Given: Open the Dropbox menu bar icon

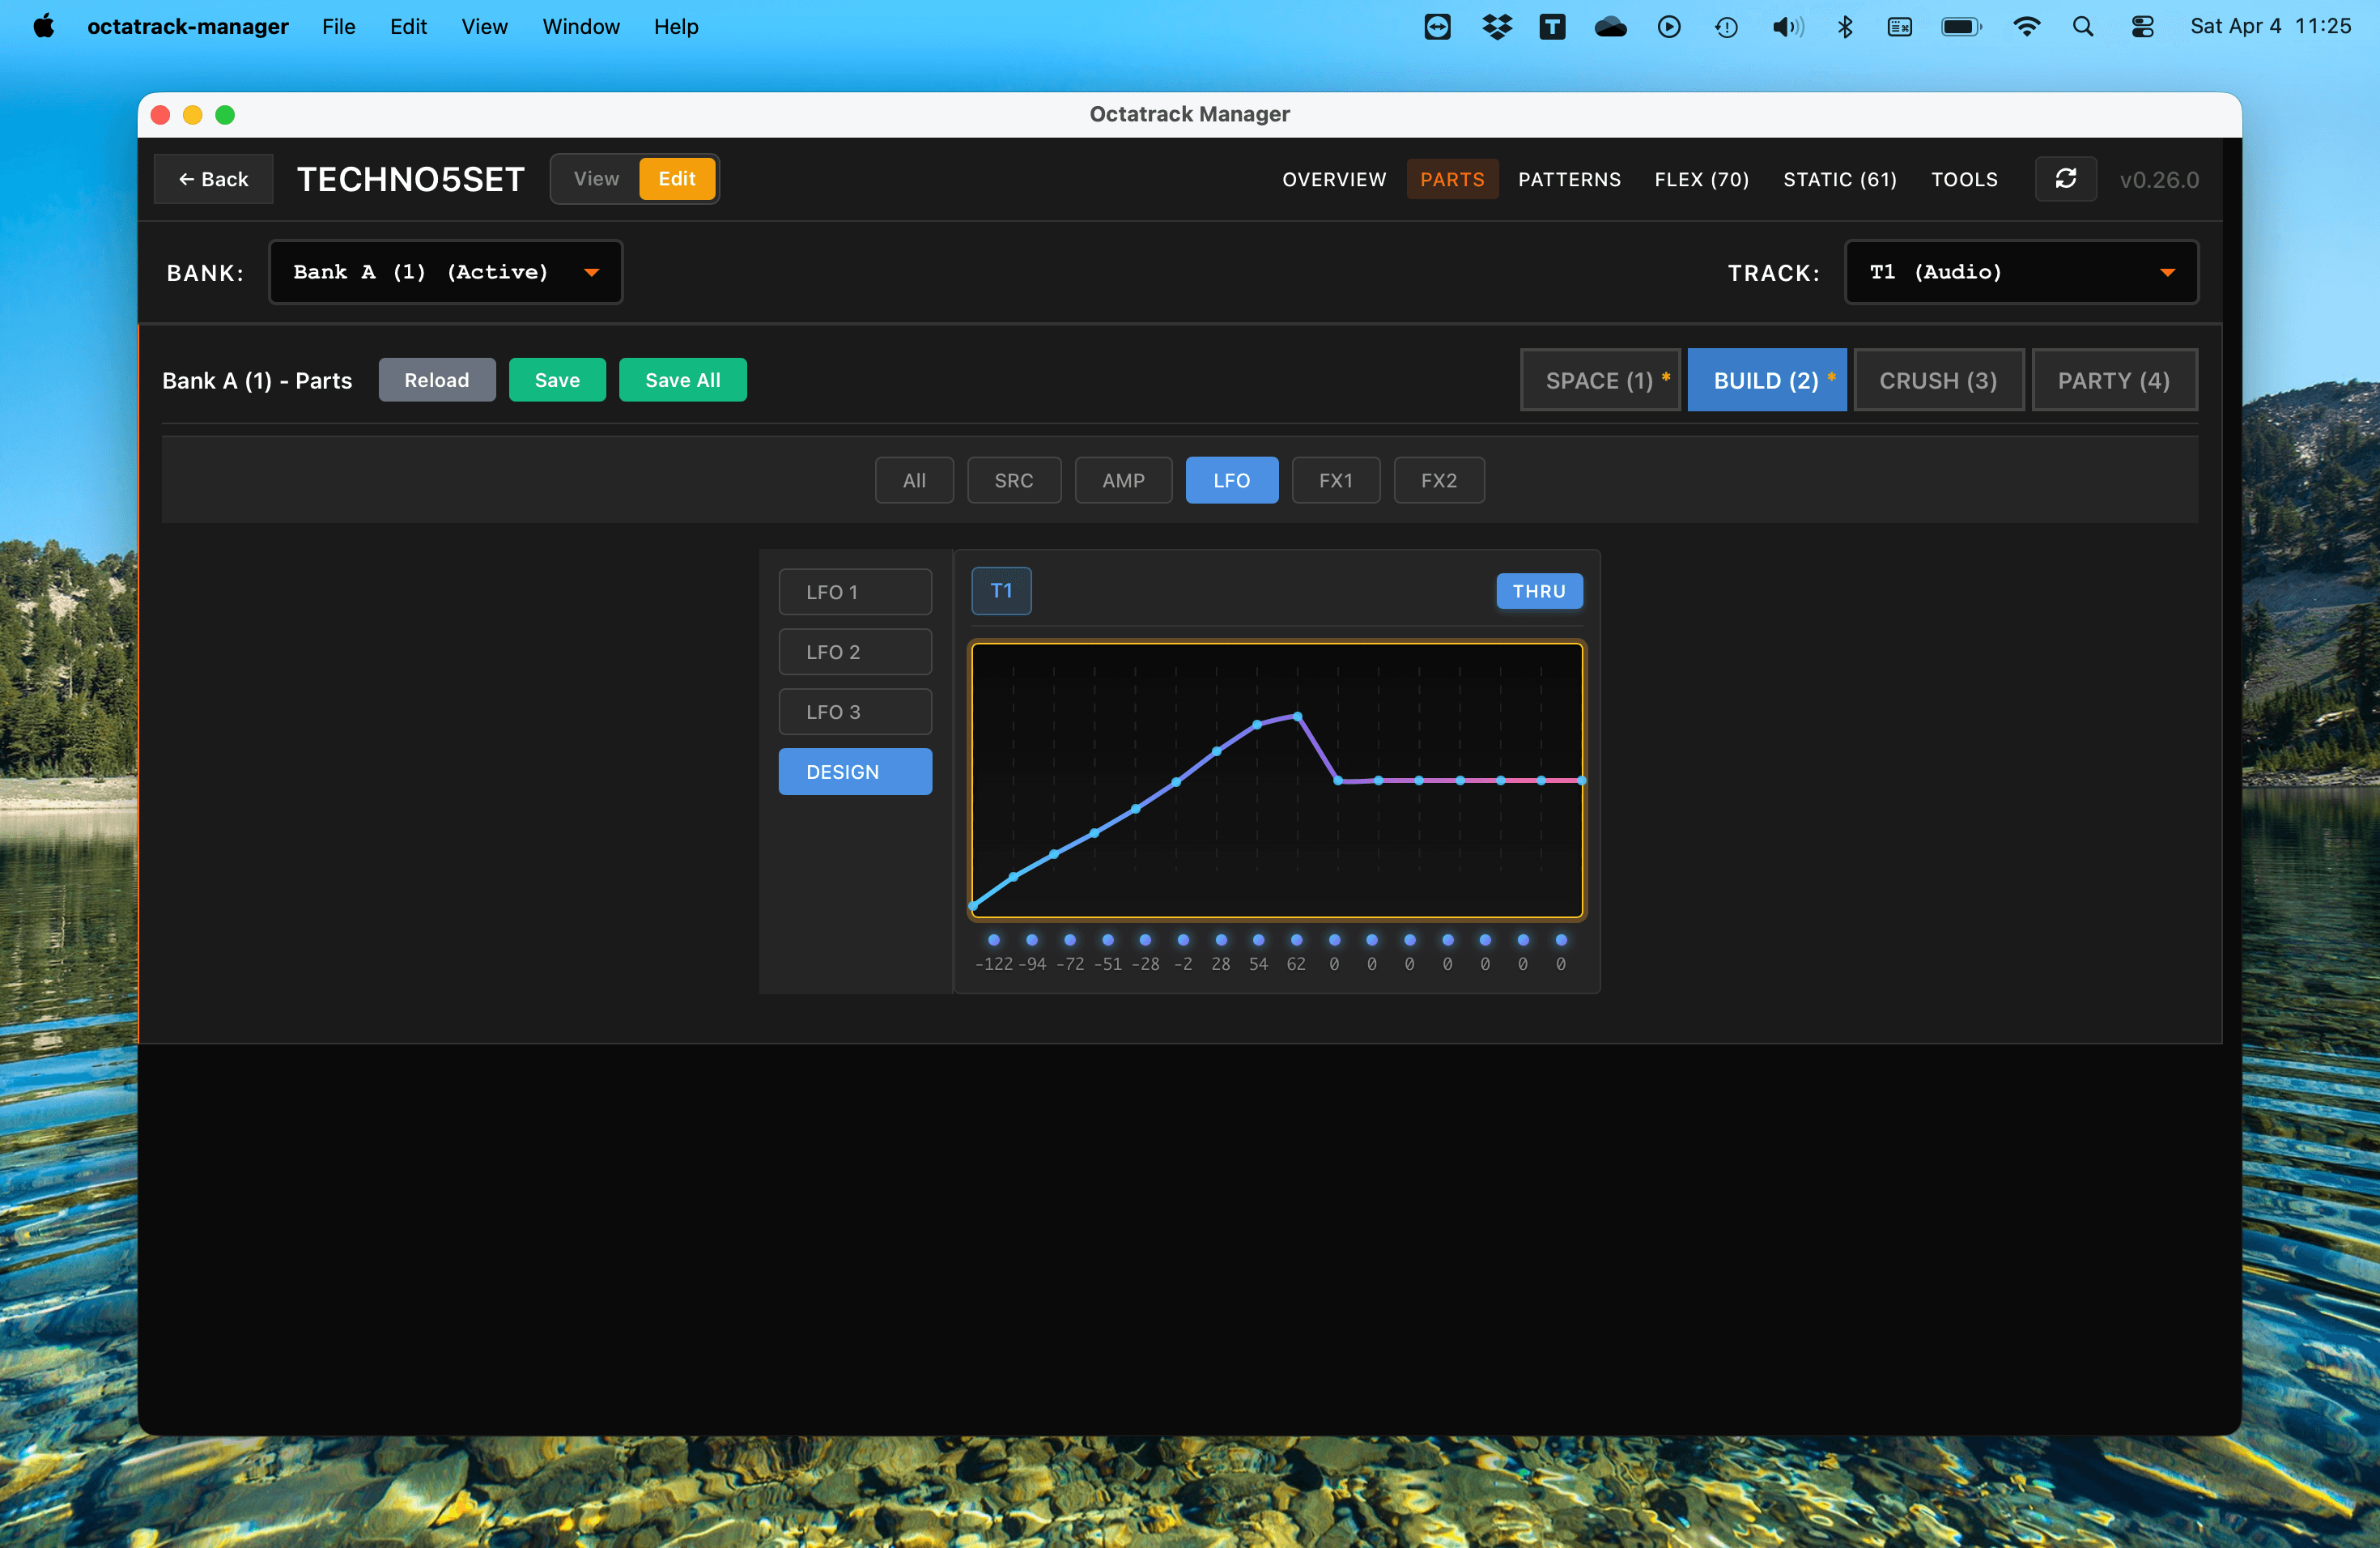Looking at the screenshot, I should [x=1496, y=27].
